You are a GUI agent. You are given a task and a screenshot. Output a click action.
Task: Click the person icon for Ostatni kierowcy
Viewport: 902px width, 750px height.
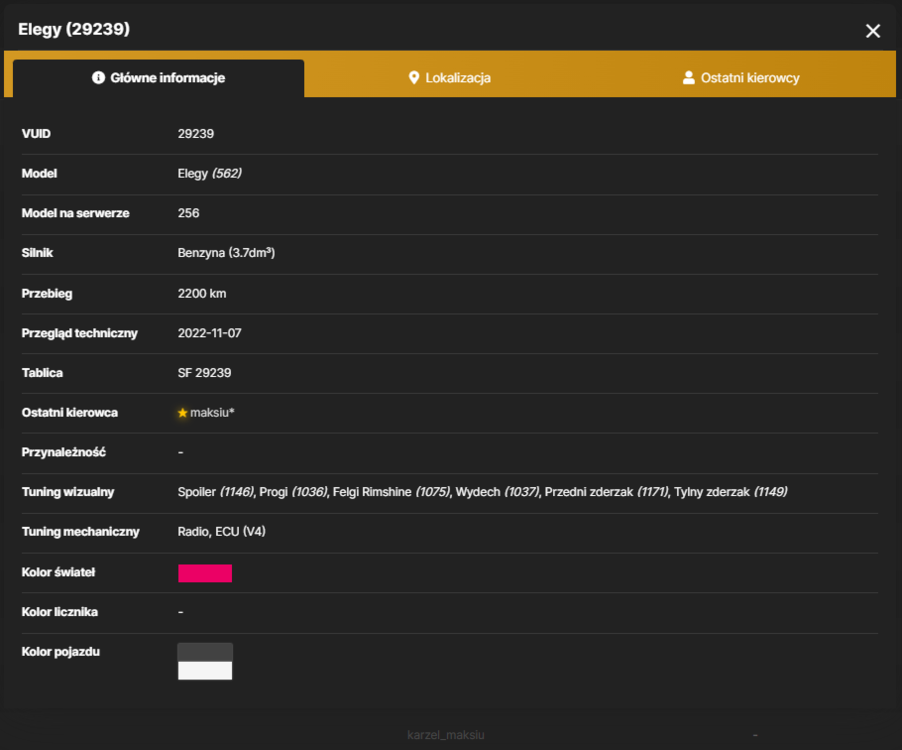688,78
